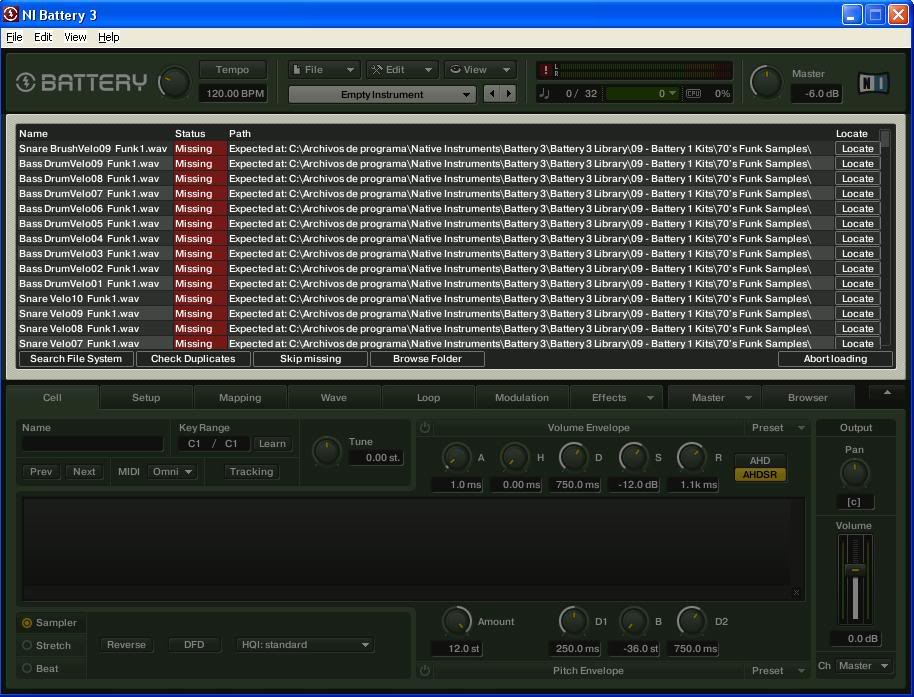Select the Beat playback mode
The image size is (914, 697).
(x=27, y=668)
